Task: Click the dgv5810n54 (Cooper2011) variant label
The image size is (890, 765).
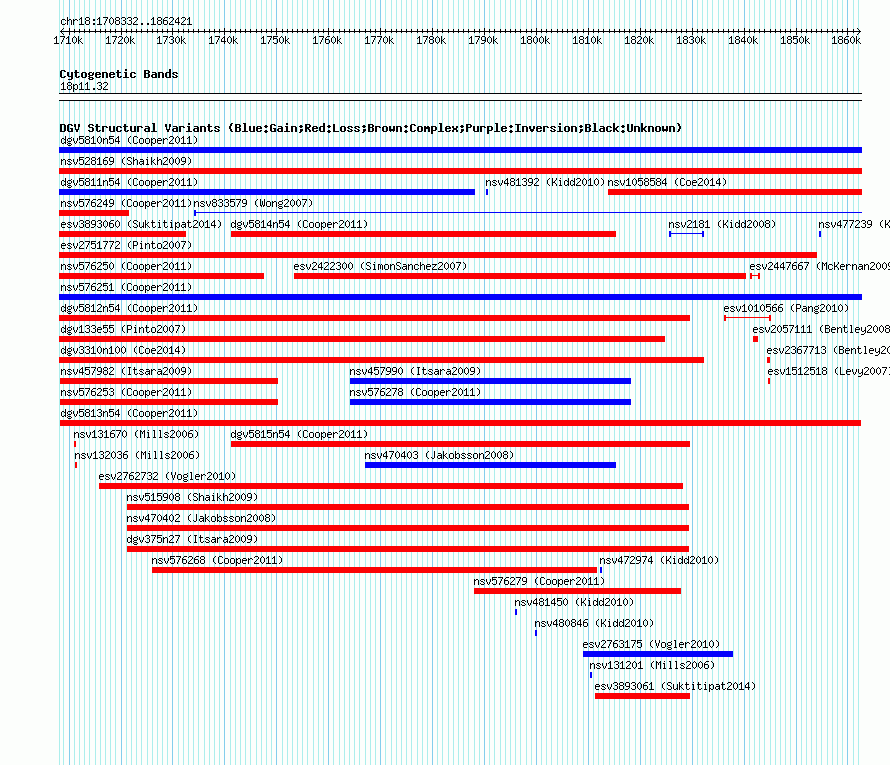Action: click(x=129, y=140)
